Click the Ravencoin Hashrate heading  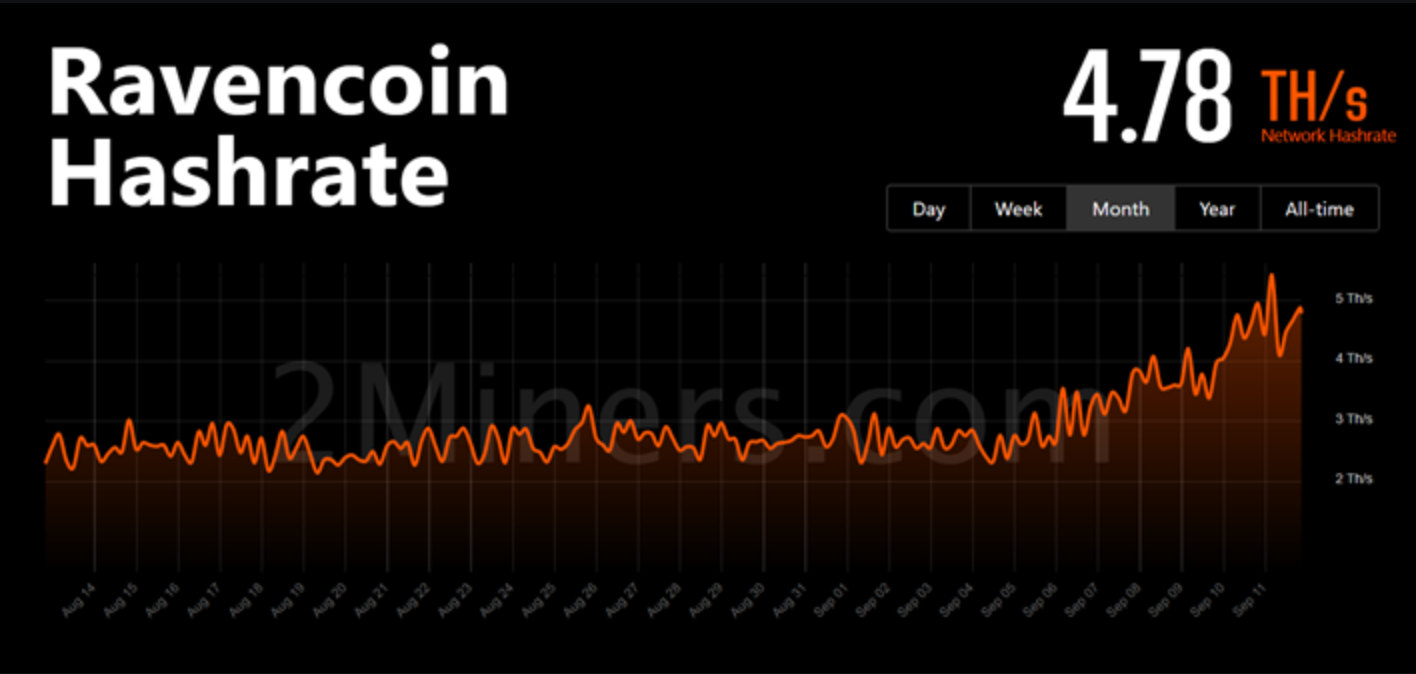pos(278,127)
